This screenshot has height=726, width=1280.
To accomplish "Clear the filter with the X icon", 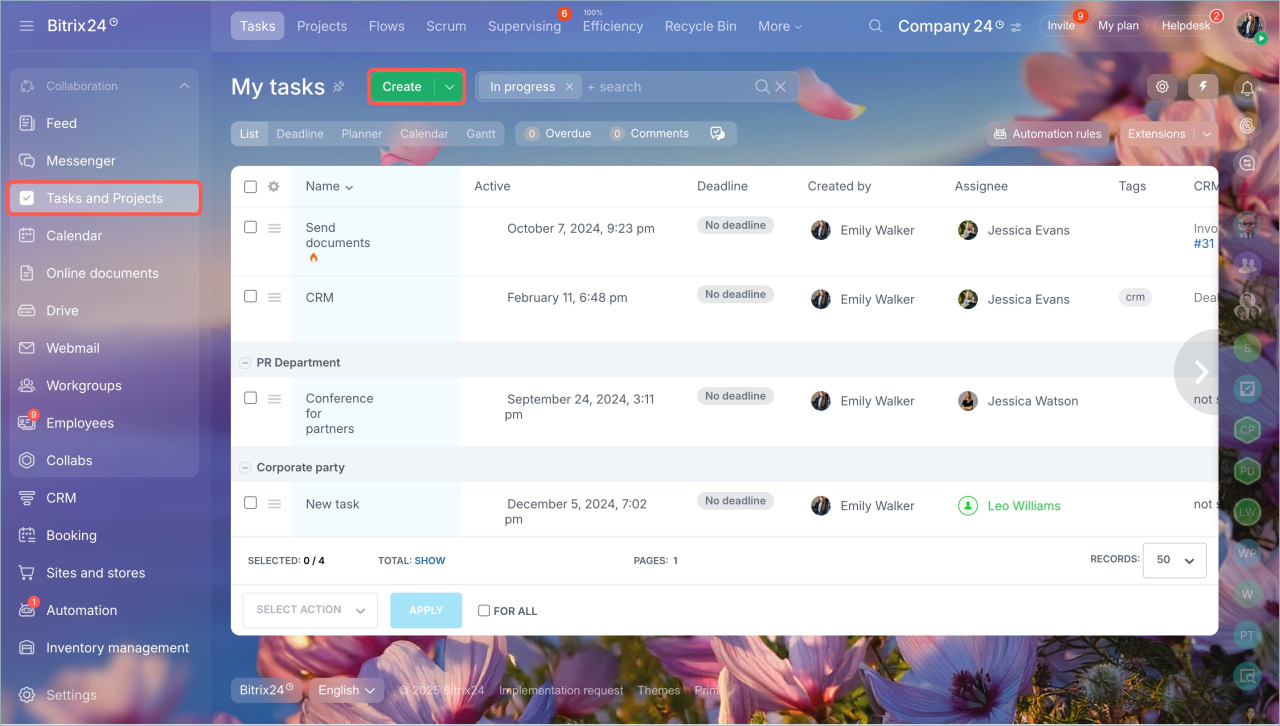I will [781, 87].
